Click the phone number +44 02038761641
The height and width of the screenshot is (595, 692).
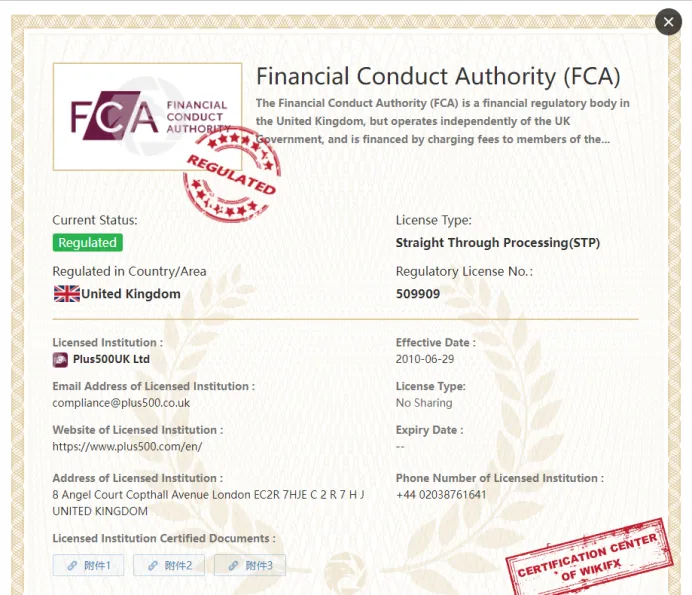(441, 494)
